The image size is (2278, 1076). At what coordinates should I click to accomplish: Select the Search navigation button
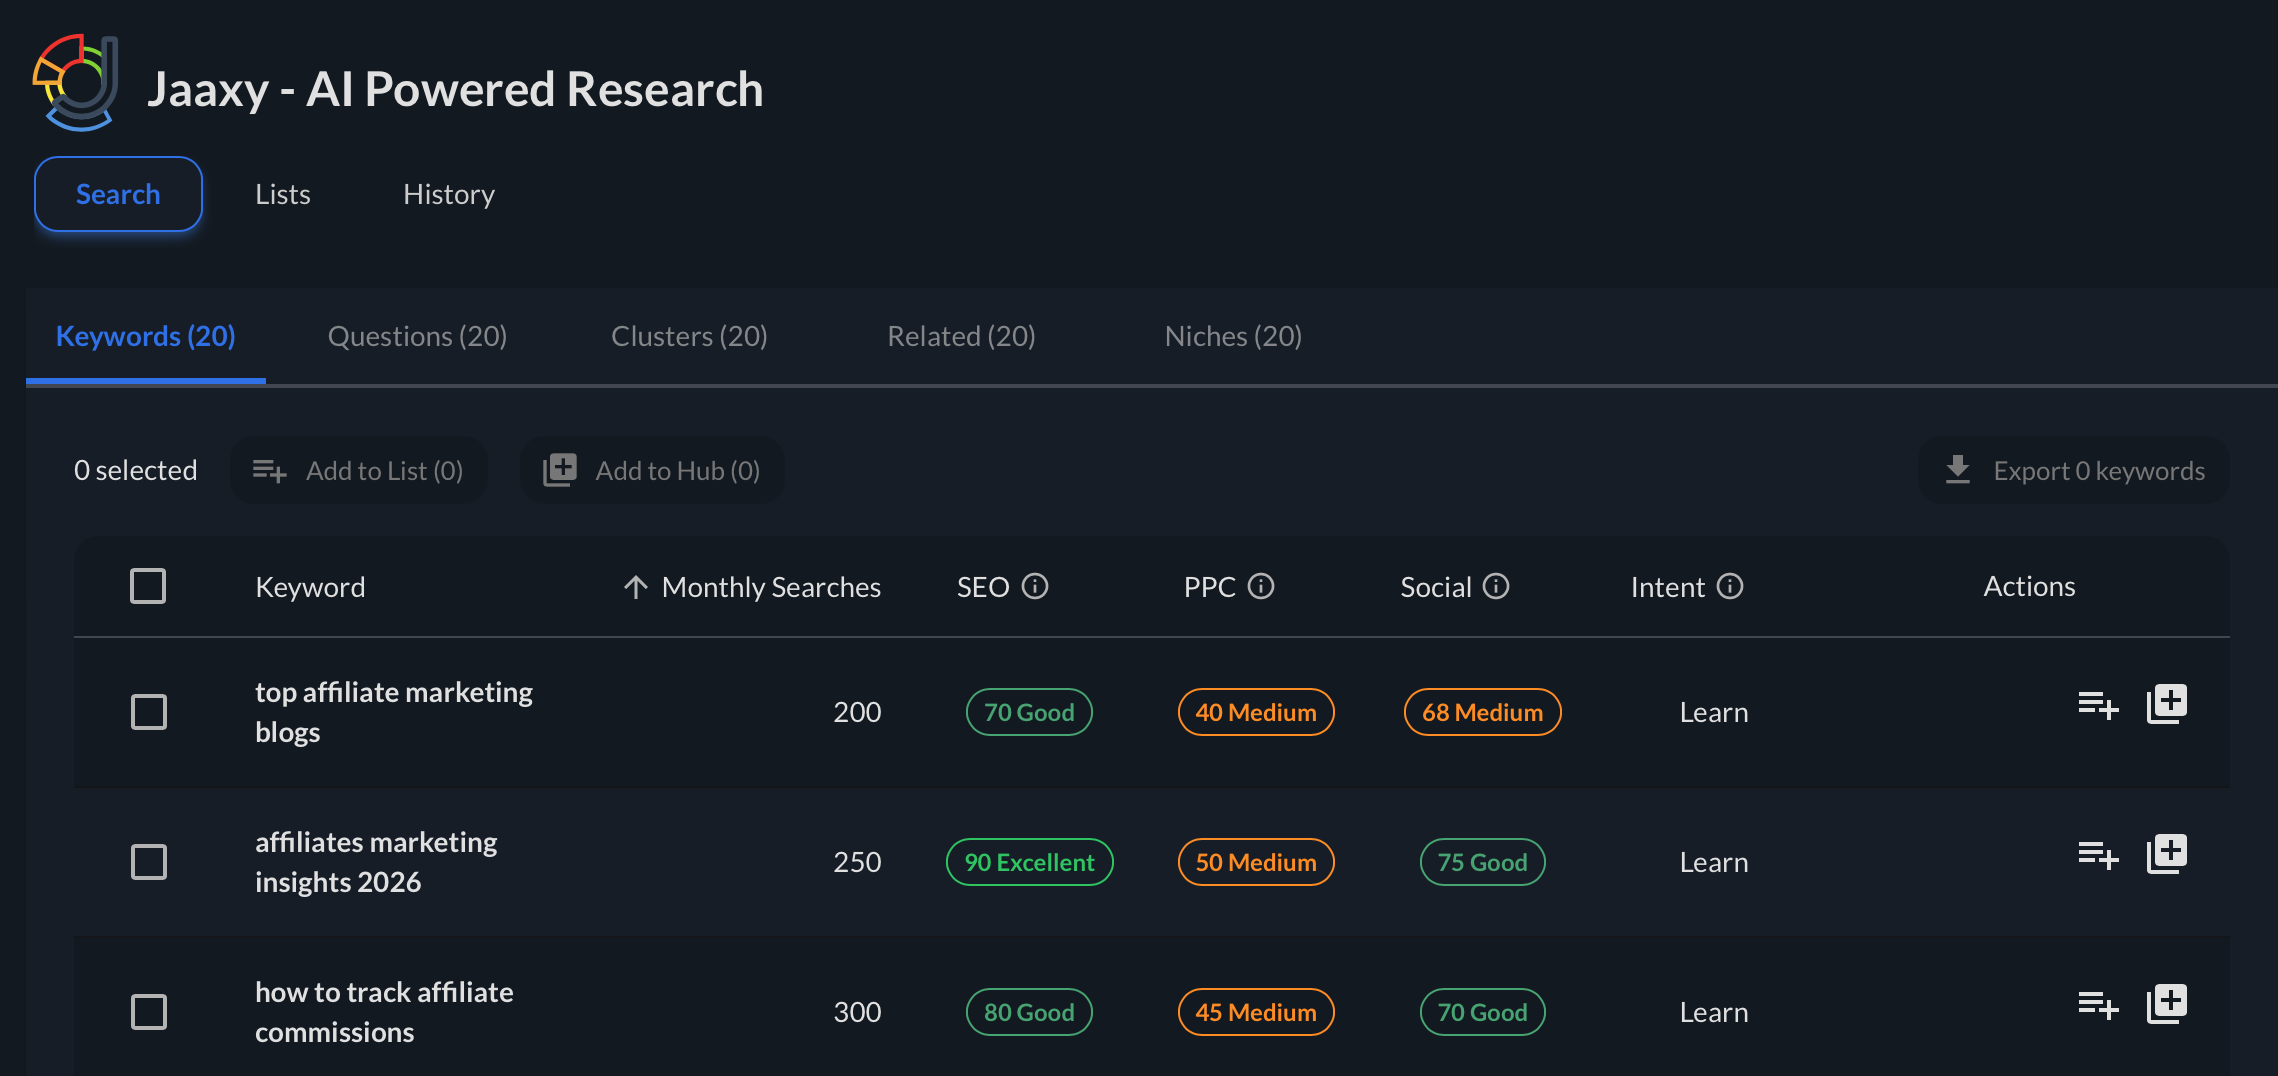pos(118,194)
